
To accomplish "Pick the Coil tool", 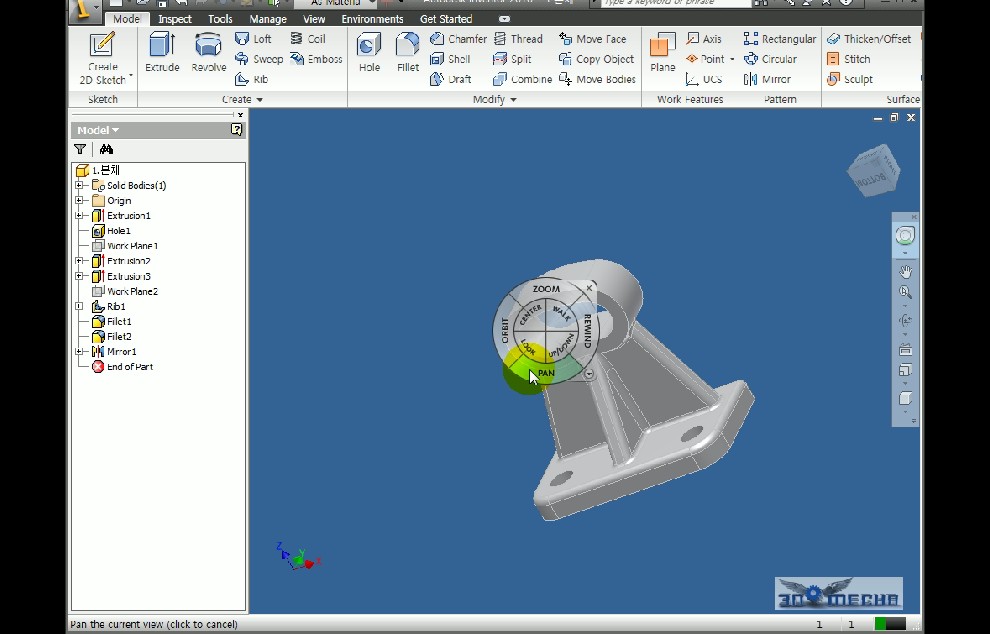I will tap(307, 39).
